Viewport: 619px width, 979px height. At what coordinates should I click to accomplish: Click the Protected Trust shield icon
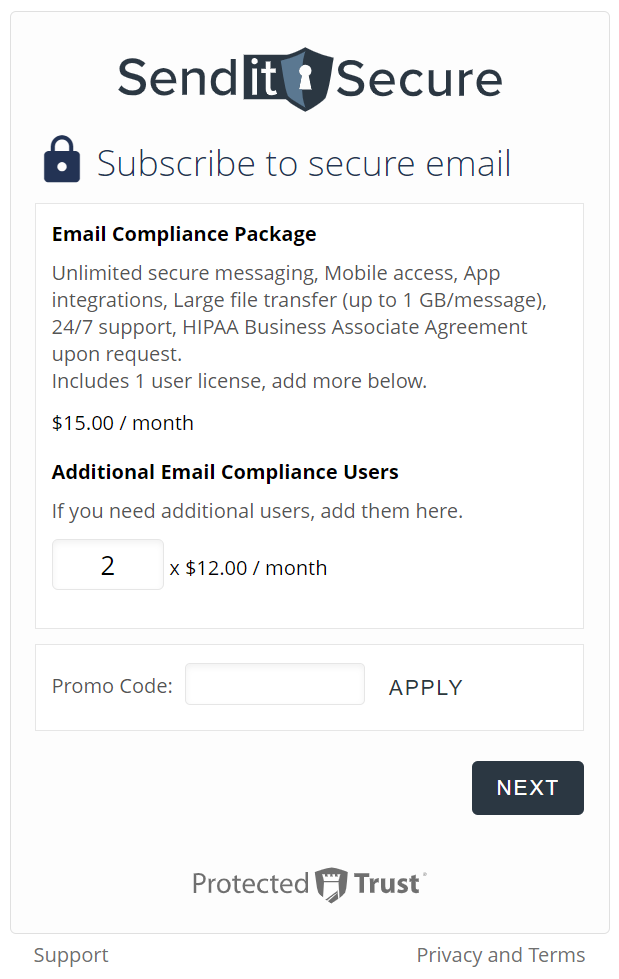tap(331, 884)
